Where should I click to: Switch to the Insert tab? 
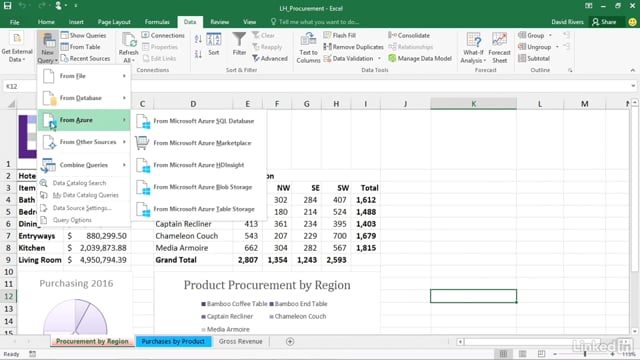(76, 22)
